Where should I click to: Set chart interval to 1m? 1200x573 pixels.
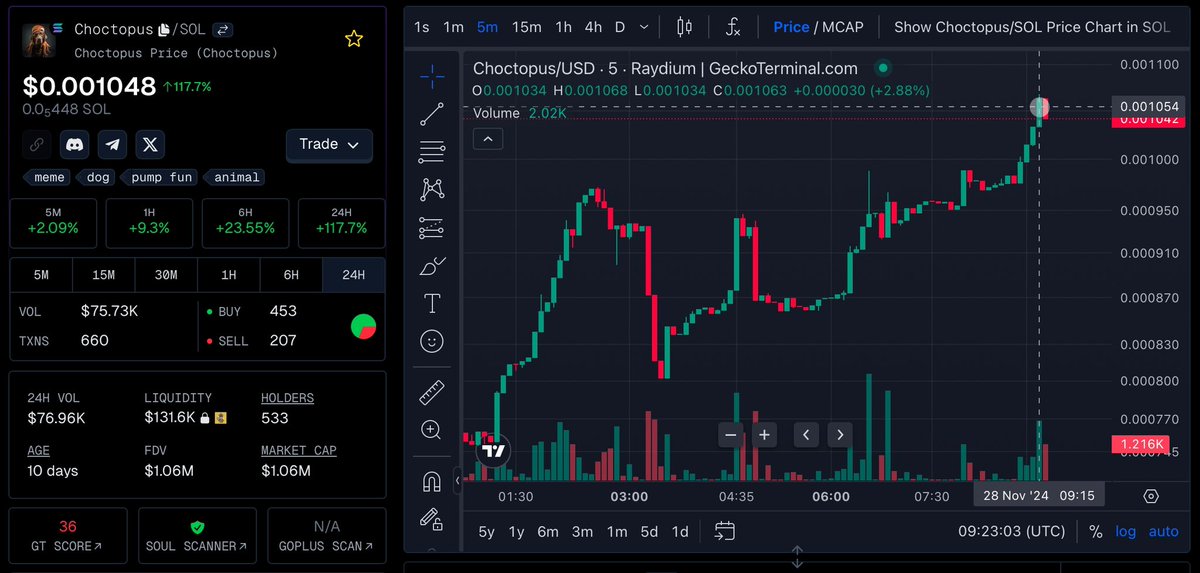point(453,27)
